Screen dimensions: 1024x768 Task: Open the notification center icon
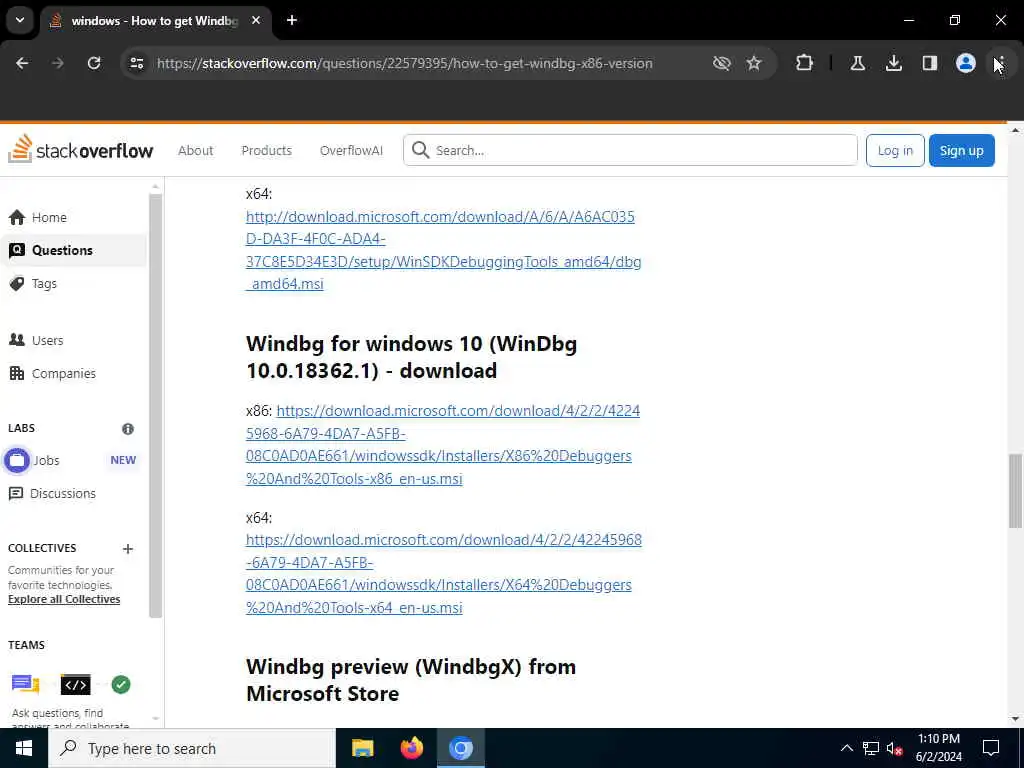point(991,748)
